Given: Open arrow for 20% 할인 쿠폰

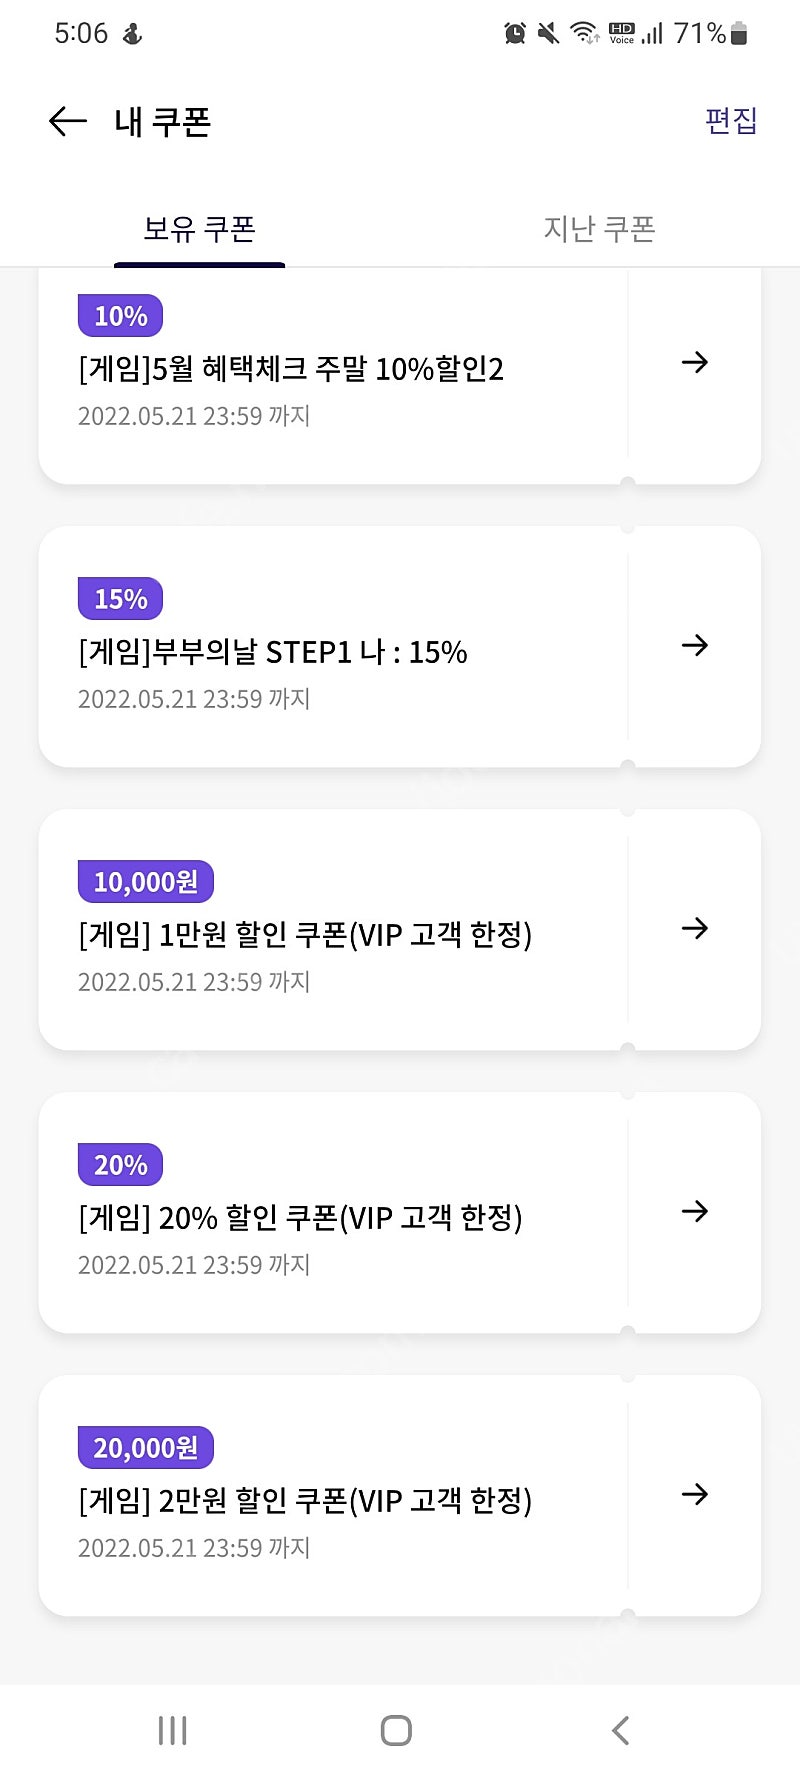Looking at the screenshot, I should 694,1211.
